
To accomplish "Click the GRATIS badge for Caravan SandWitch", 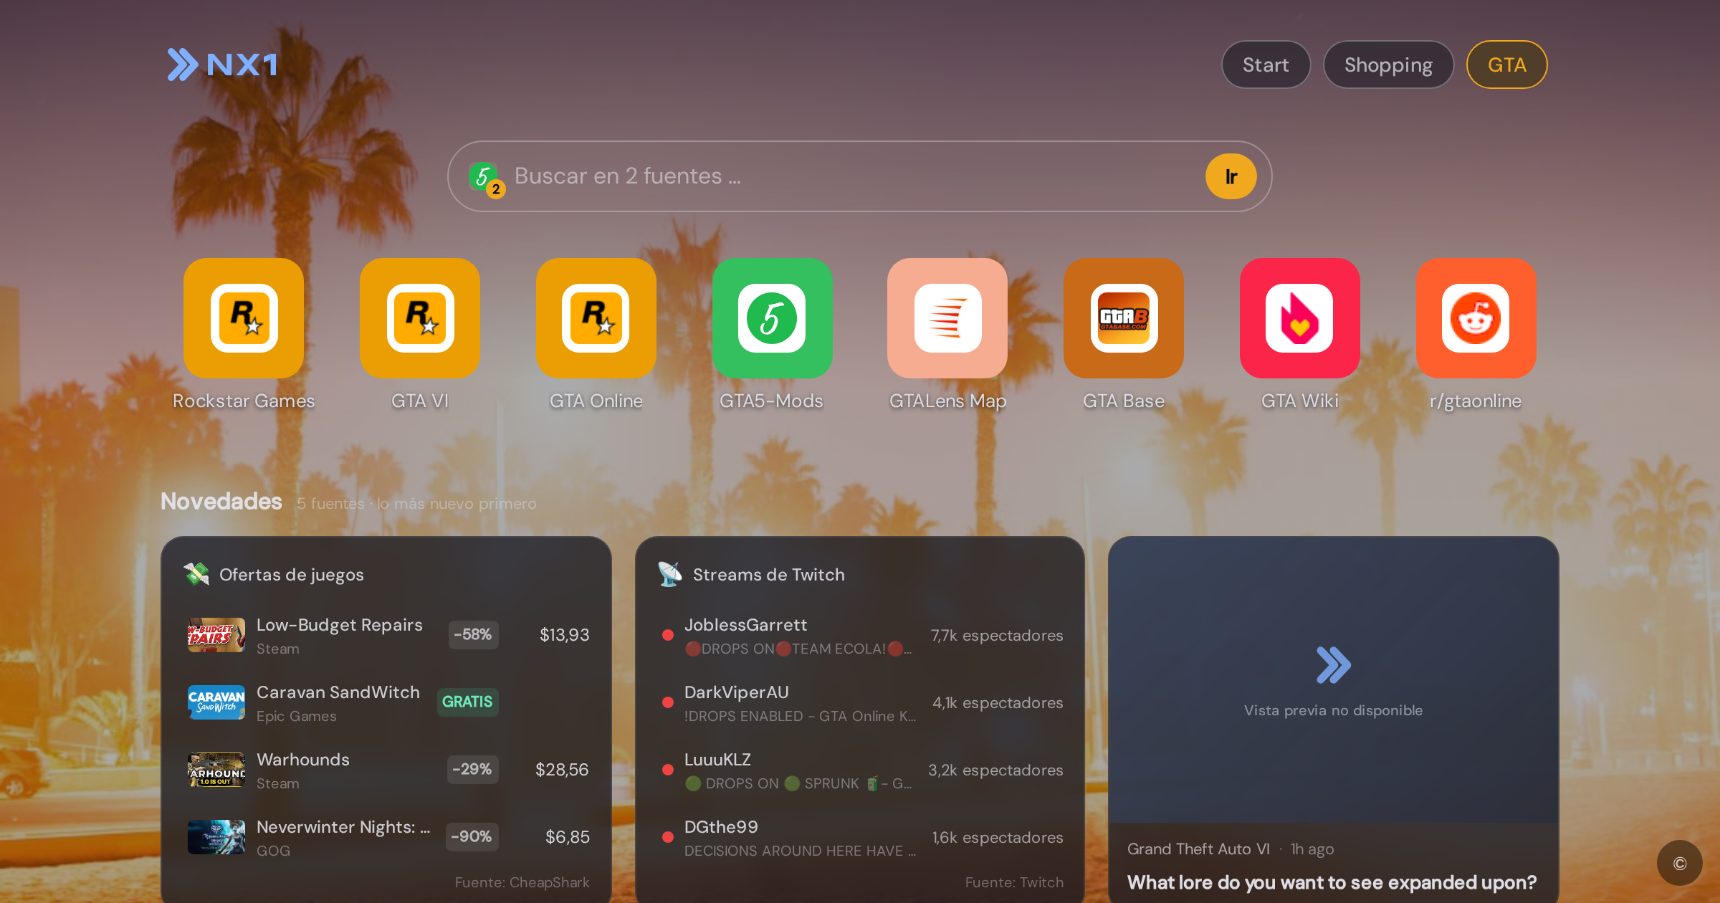I will [x=467, y=702].
